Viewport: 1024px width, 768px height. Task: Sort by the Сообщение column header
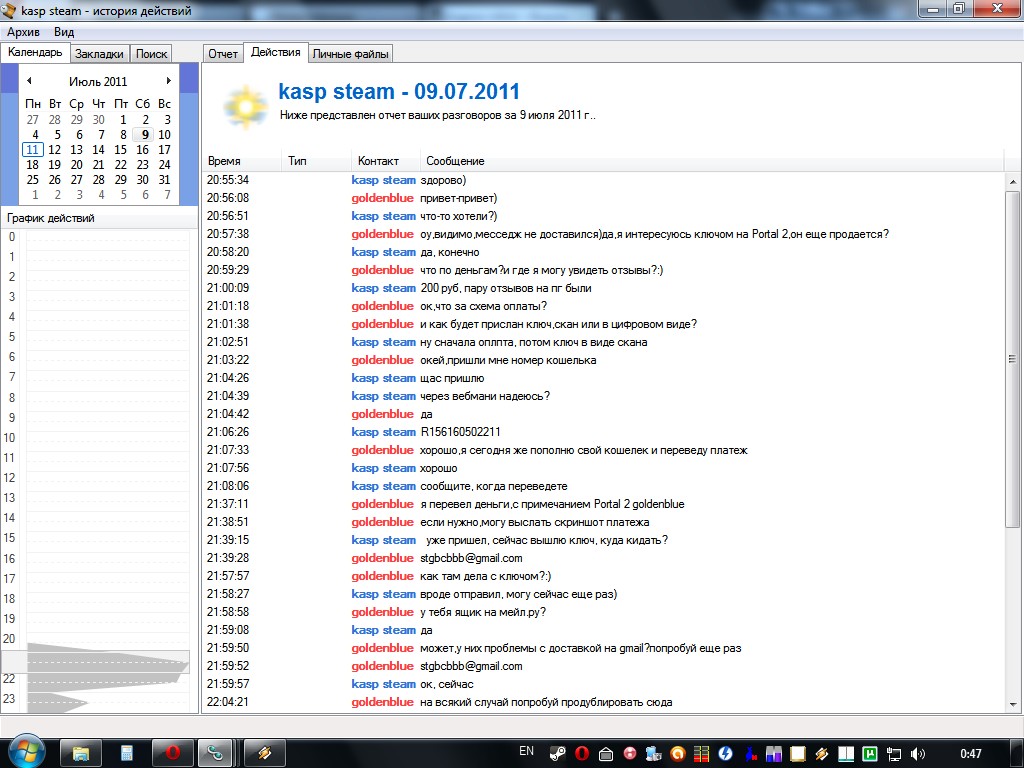tap(712, 161)
